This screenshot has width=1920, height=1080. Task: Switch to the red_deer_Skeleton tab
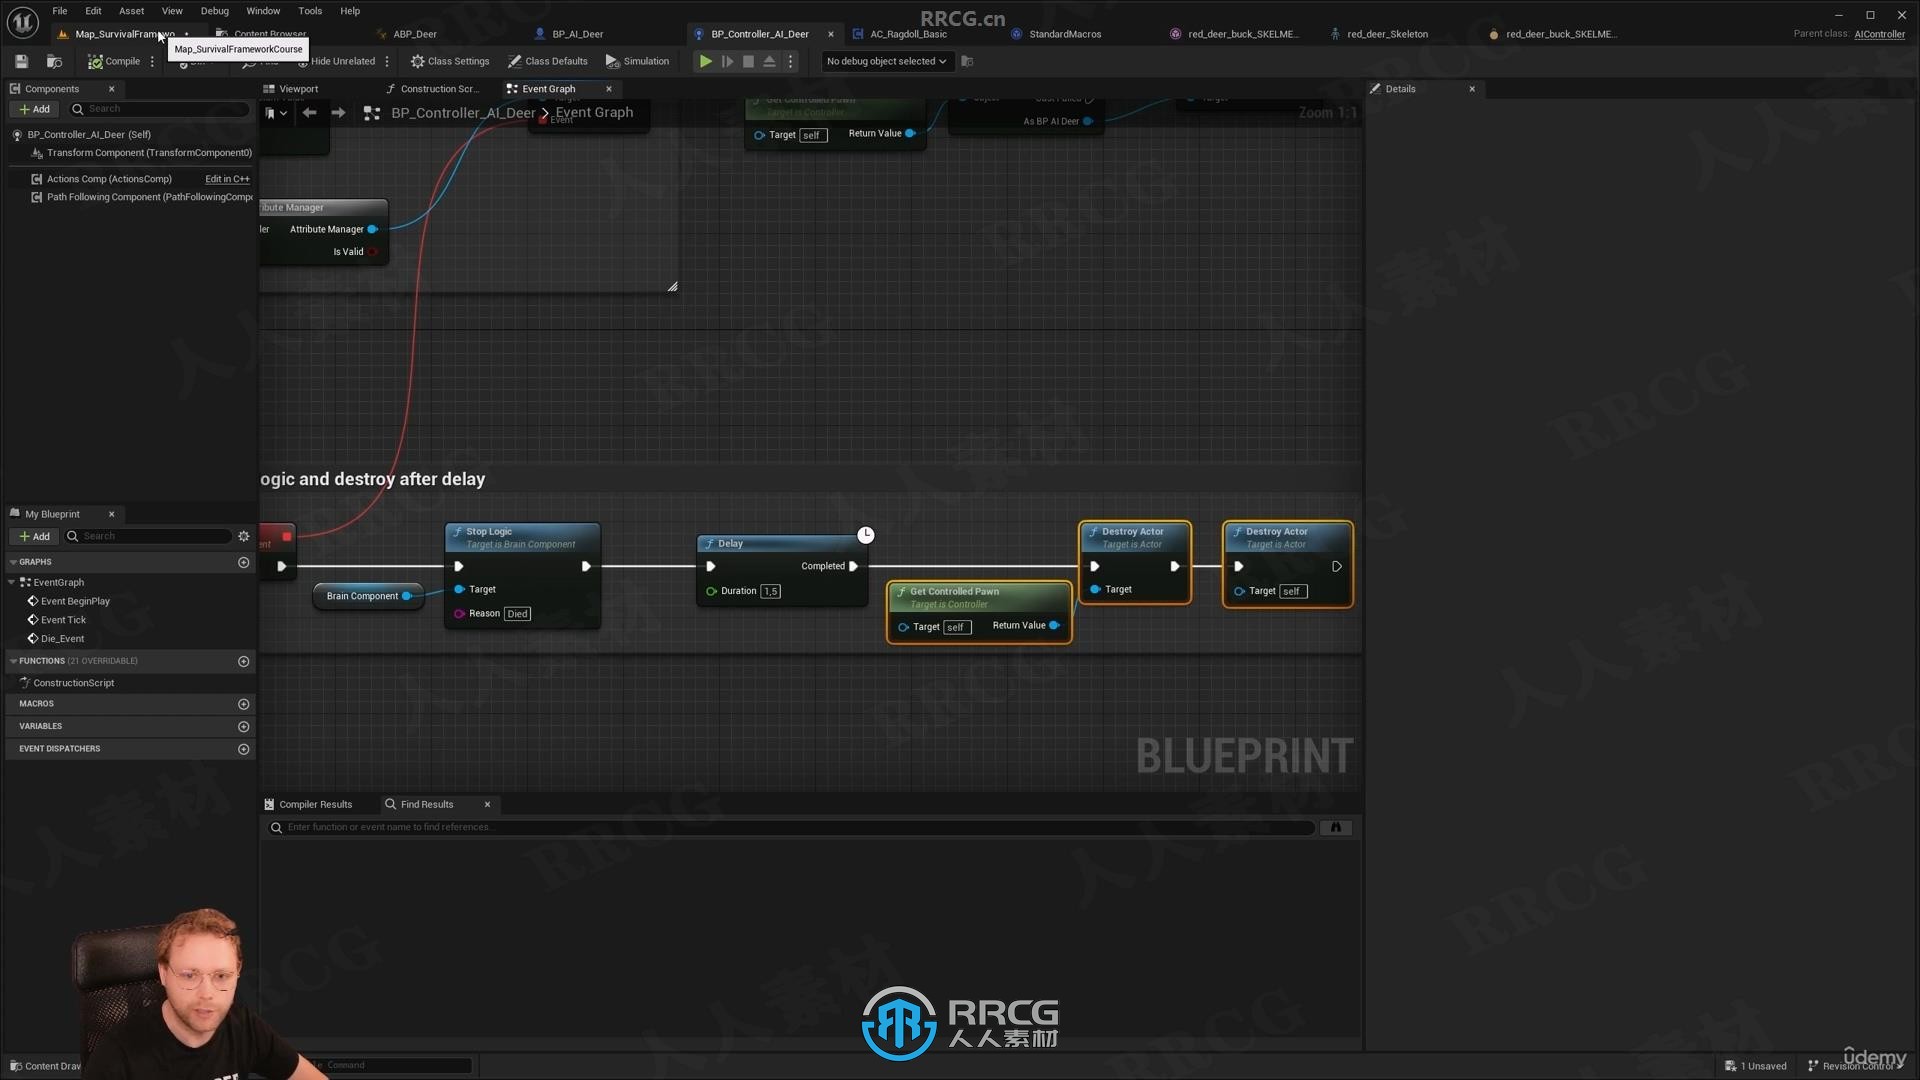point(1387,34)
